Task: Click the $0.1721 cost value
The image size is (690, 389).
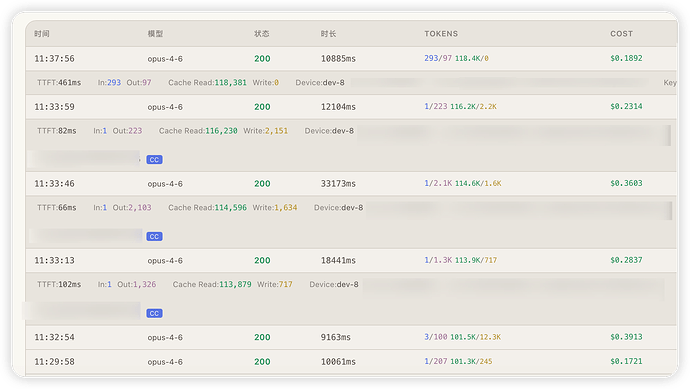Action: pyautogui.click(x=626, y=361)
